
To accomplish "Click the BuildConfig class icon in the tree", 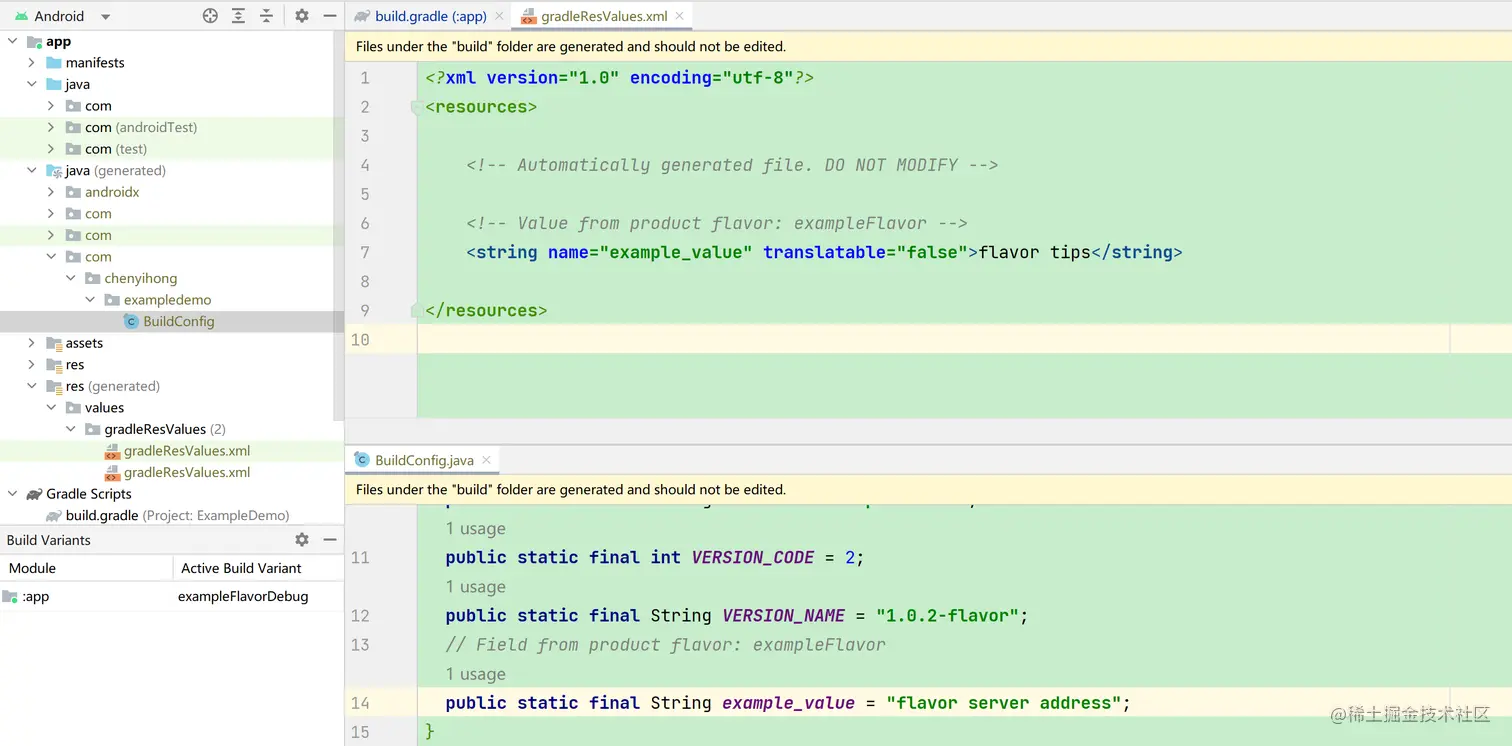I will [x=131, y=321].
